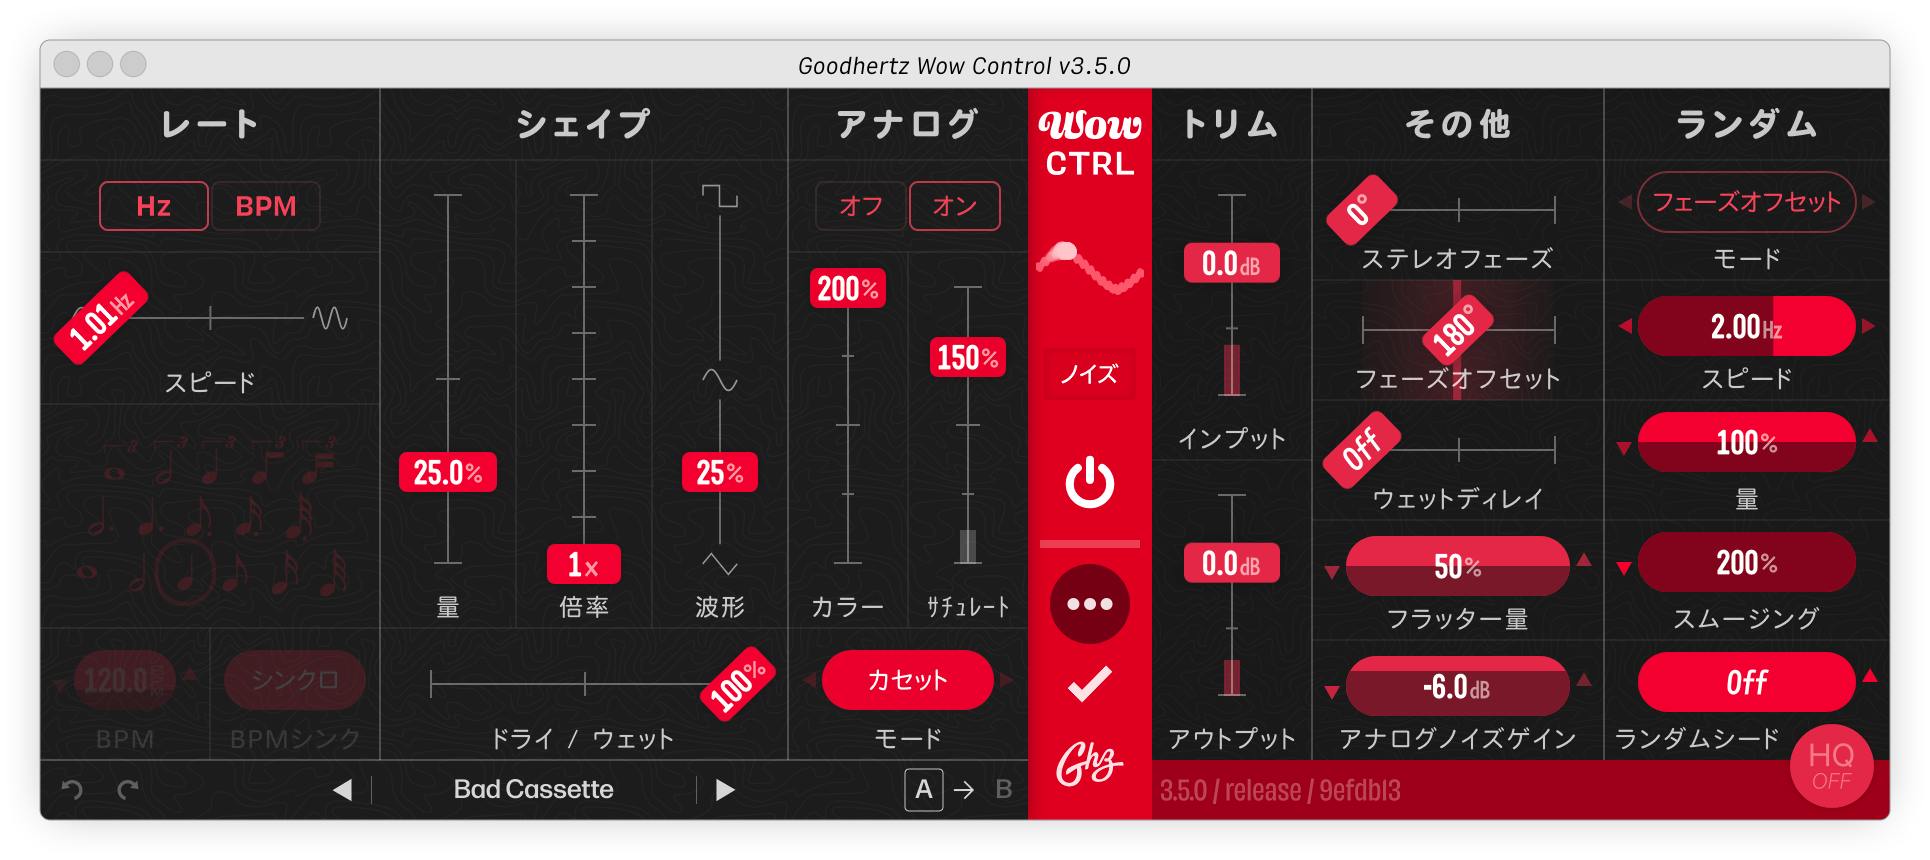Click the Goodhertz Ghz logo
1930x860 pixels.
[x=1089, y=765]
